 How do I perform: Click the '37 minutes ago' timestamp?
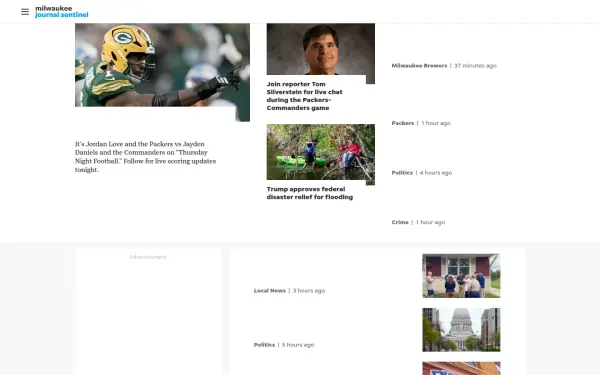(475, 66)
